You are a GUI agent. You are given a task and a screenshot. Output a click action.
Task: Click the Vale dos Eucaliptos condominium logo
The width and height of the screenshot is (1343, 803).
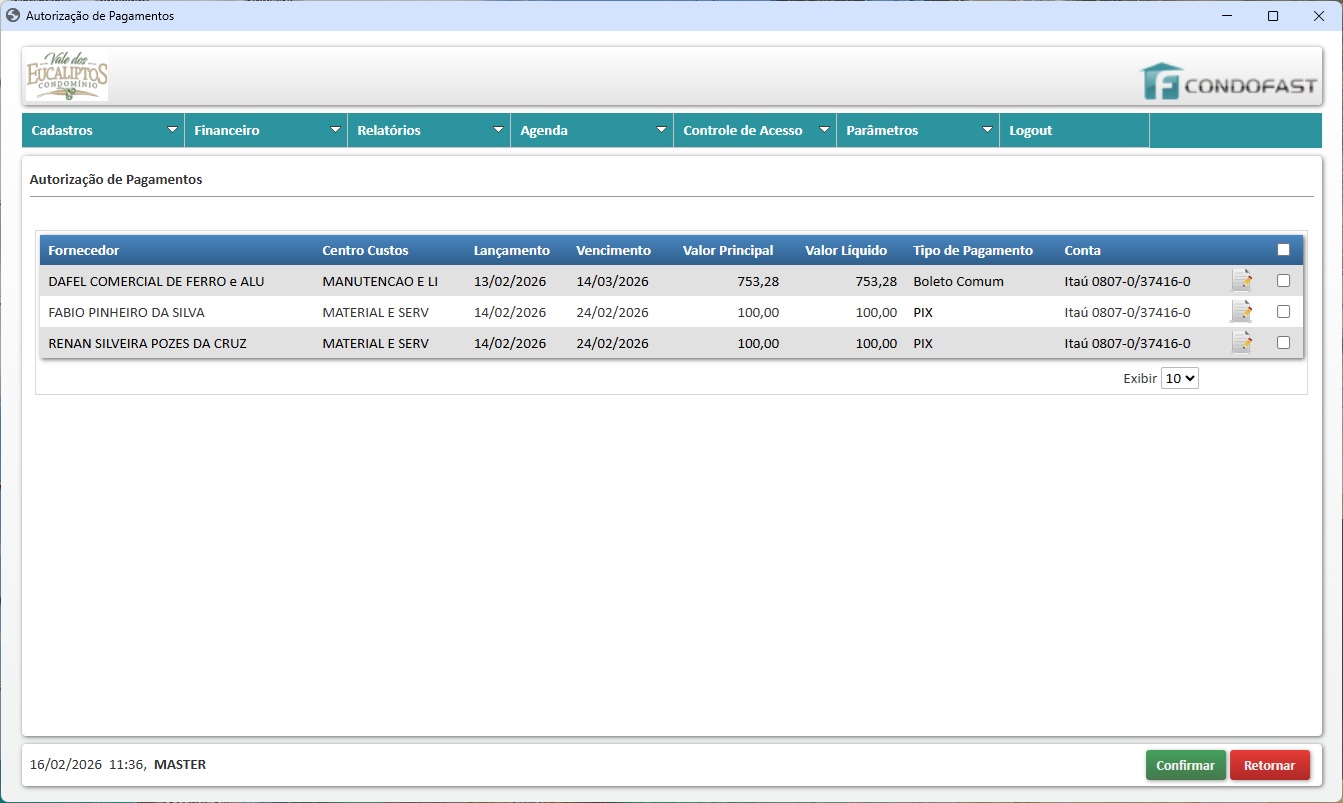[x=66, y=76]
